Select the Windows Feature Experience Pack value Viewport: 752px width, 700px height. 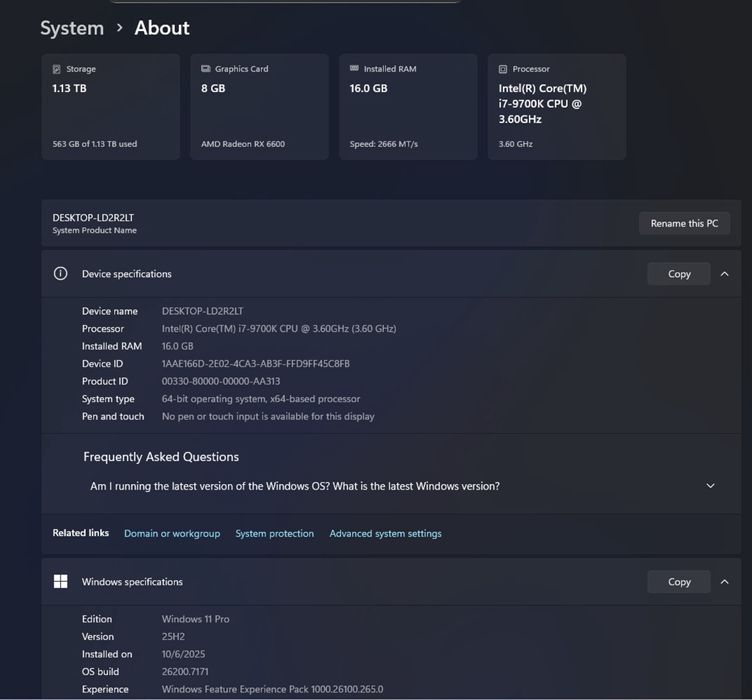click(x=272, y=689)
